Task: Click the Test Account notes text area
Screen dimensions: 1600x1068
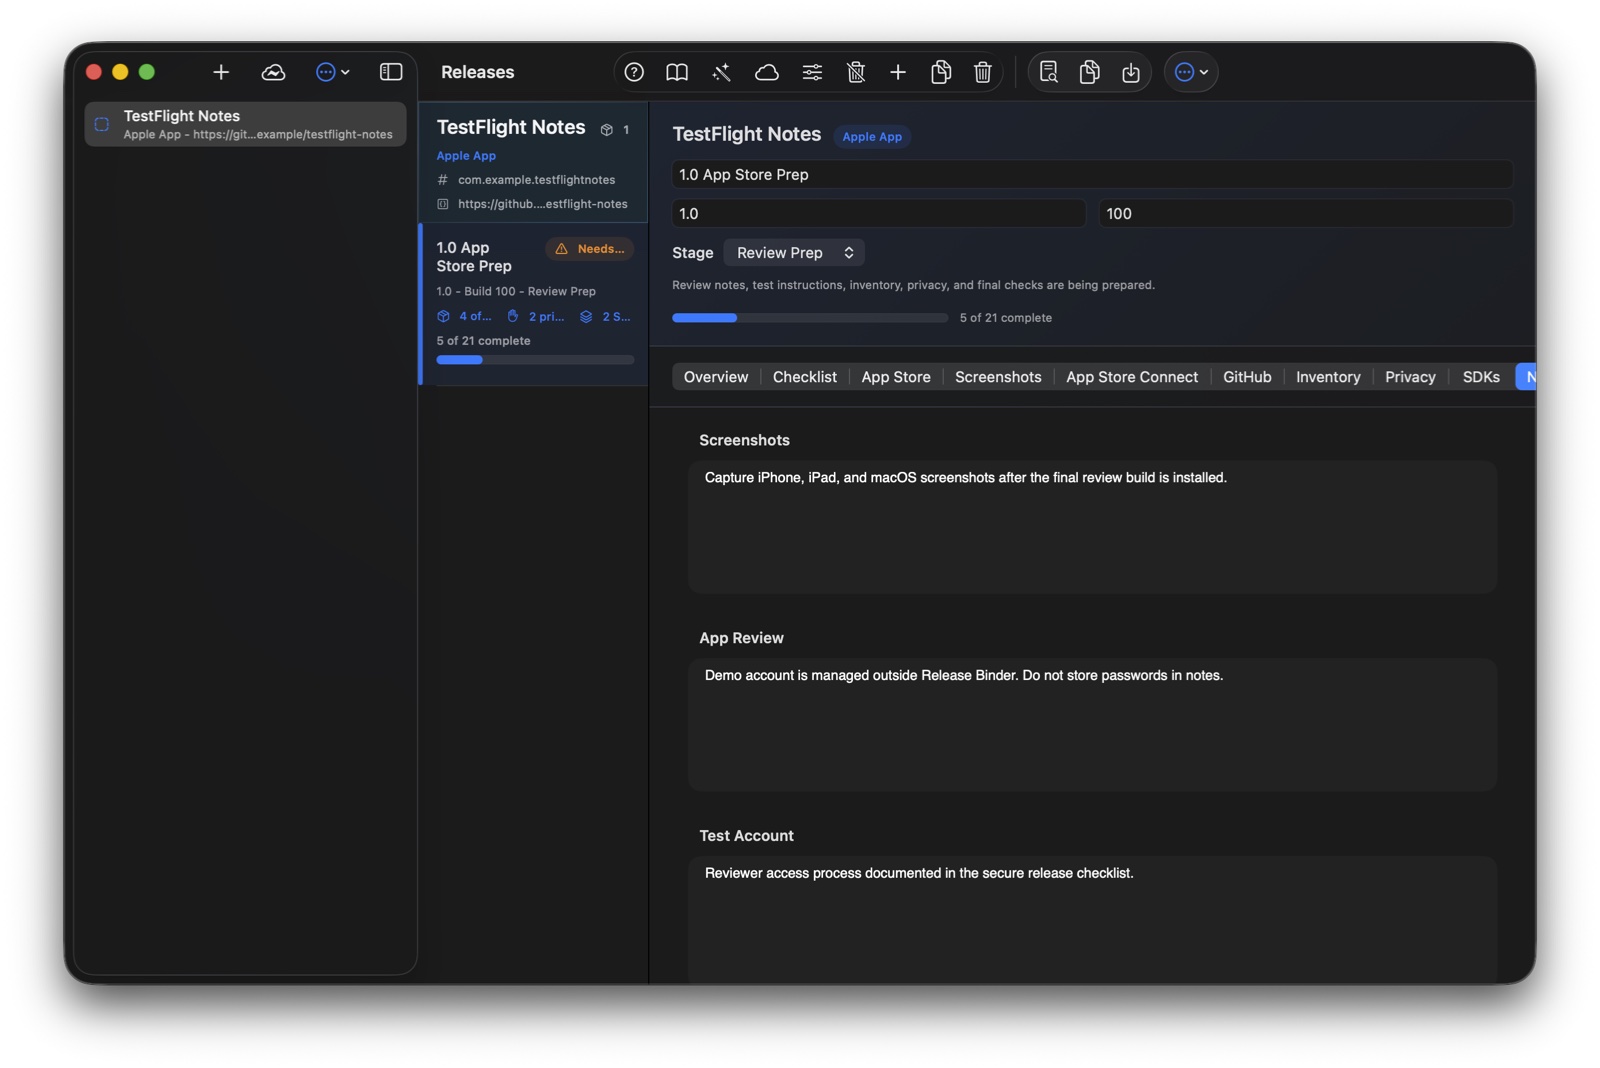Action: tap(1092, 919)
